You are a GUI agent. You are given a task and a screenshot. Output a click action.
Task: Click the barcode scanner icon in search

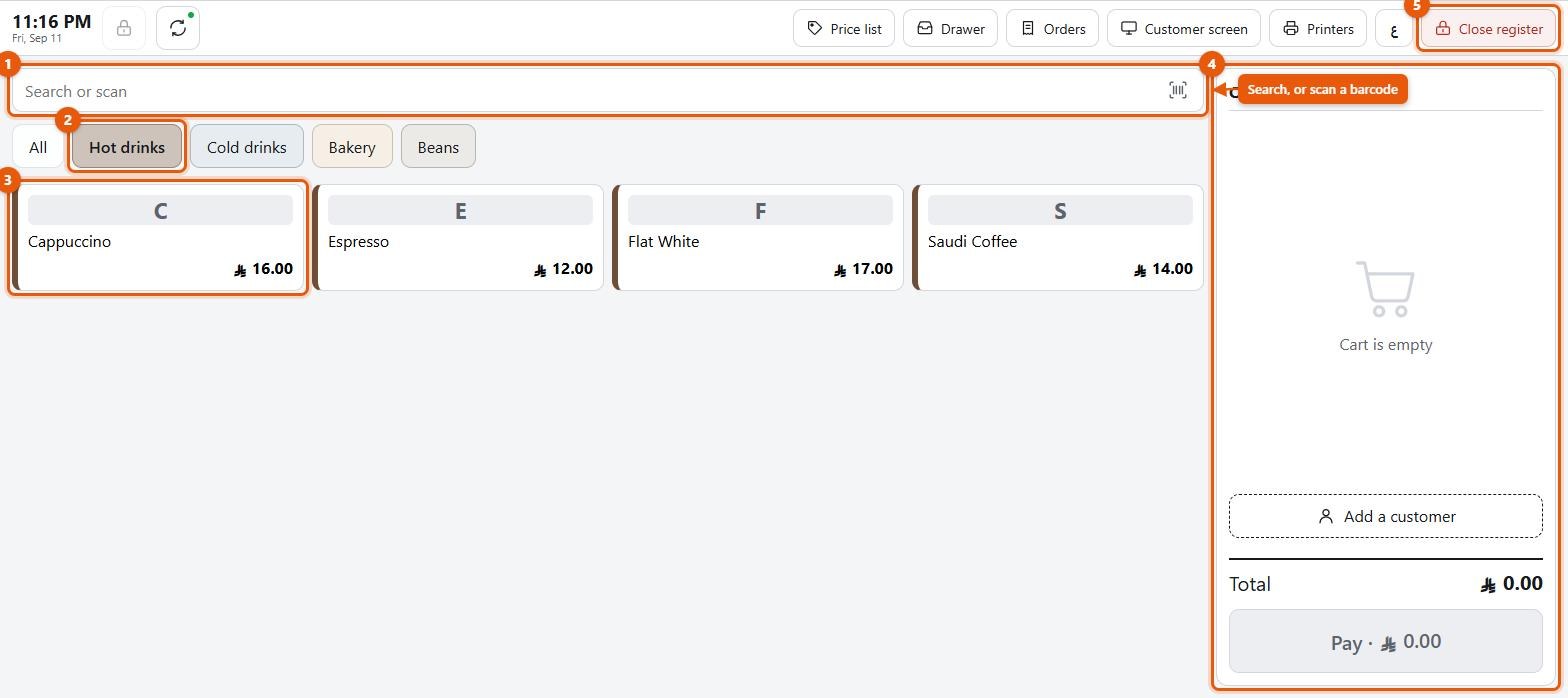point(1178,91)
